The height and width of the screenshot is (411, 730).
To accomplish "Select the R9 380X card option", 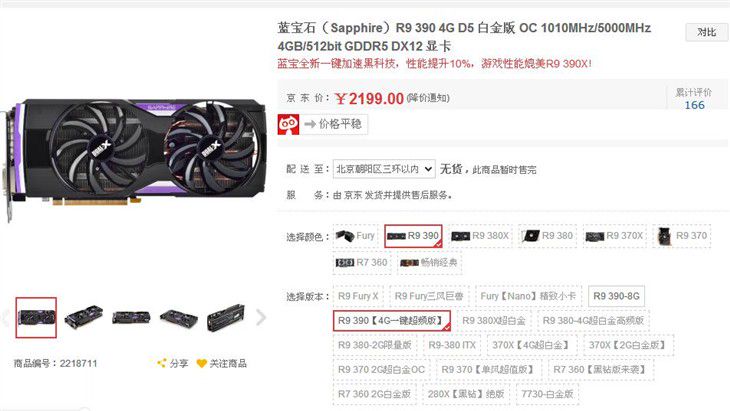I will (x=480, y=236).
